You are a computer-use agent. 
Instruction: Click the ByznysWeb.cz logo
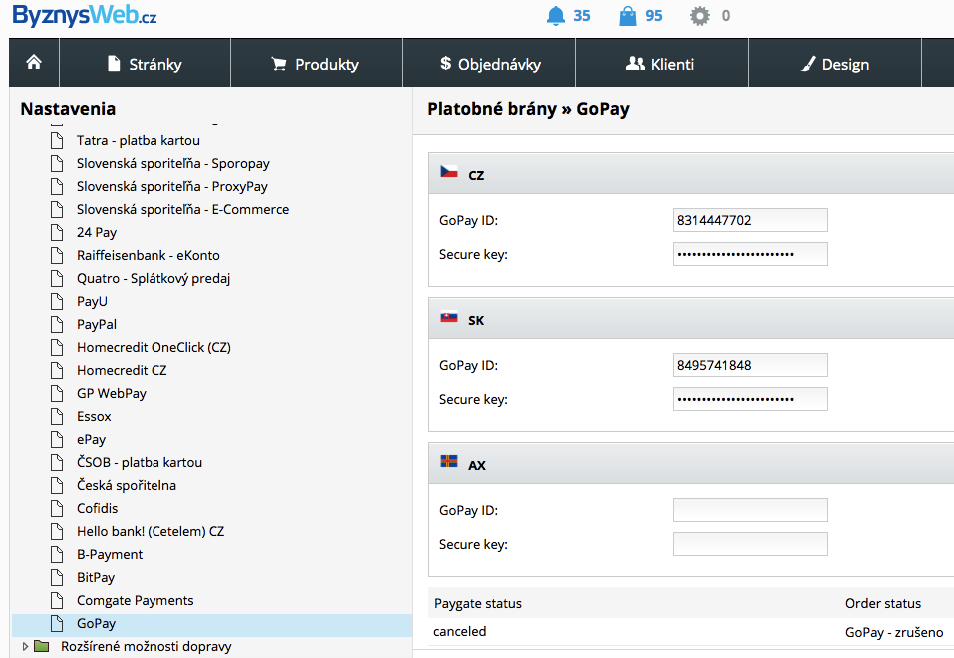(x=84, y=17)
